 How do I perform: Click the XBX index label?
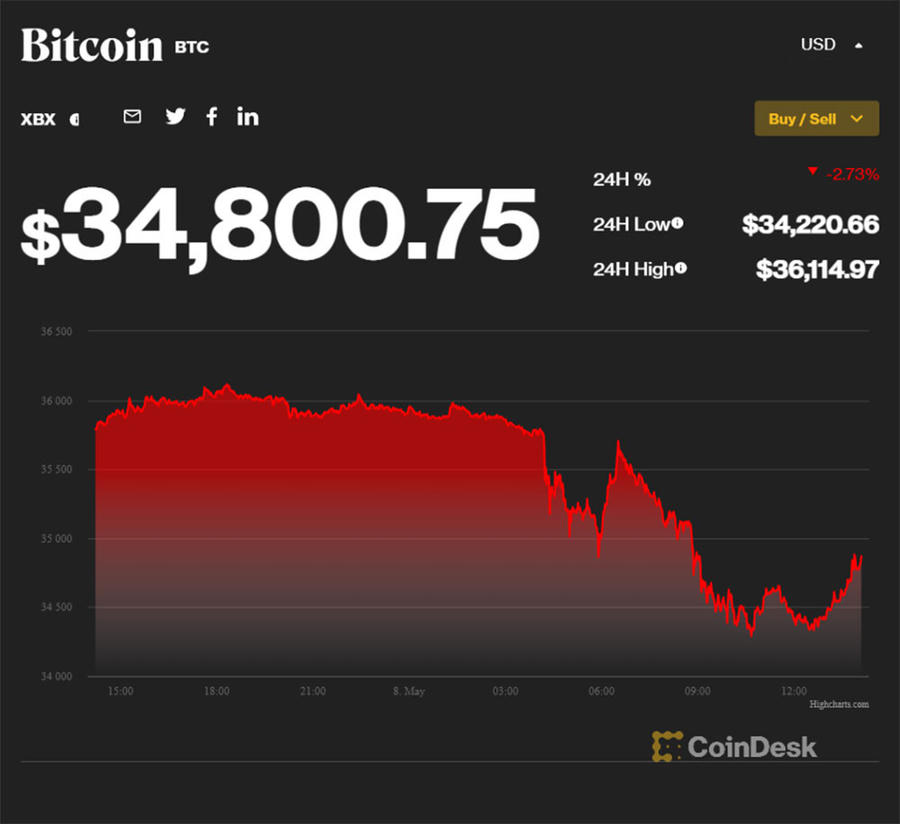37,119
